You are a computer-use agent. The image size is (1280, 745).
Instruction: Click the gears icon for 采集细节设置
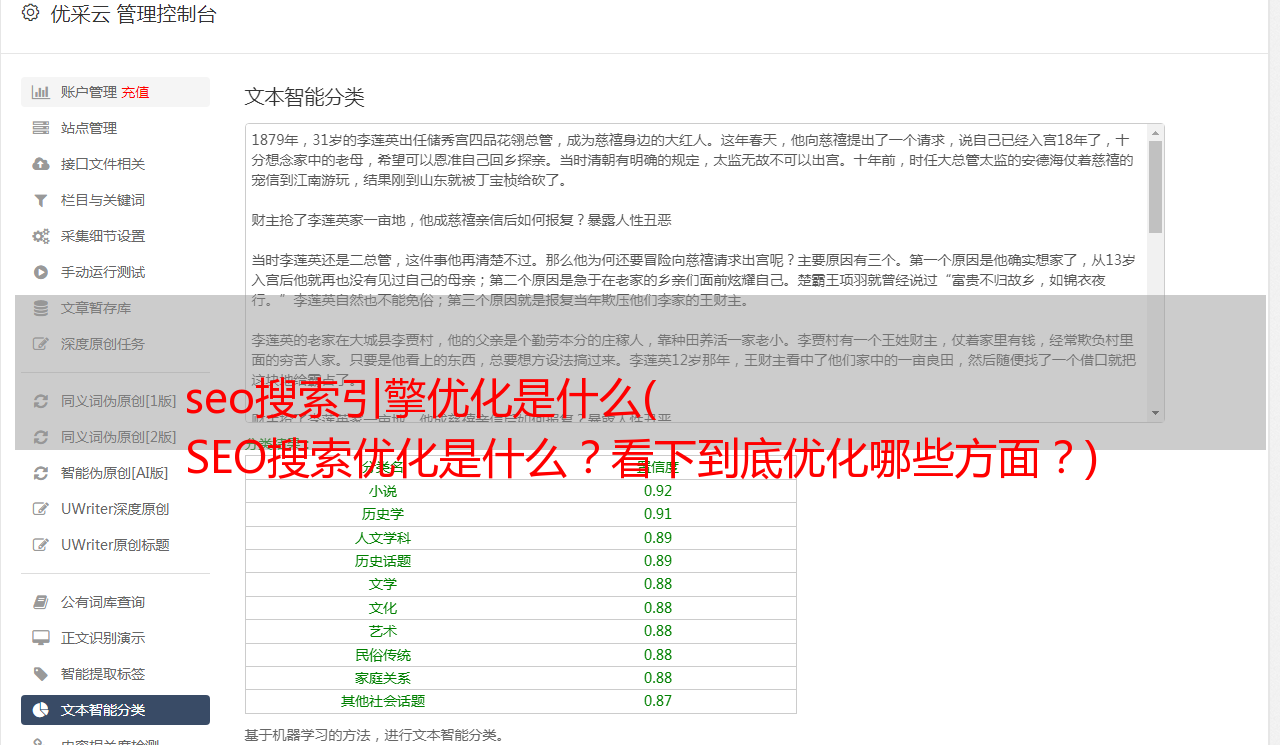point(41,236)
